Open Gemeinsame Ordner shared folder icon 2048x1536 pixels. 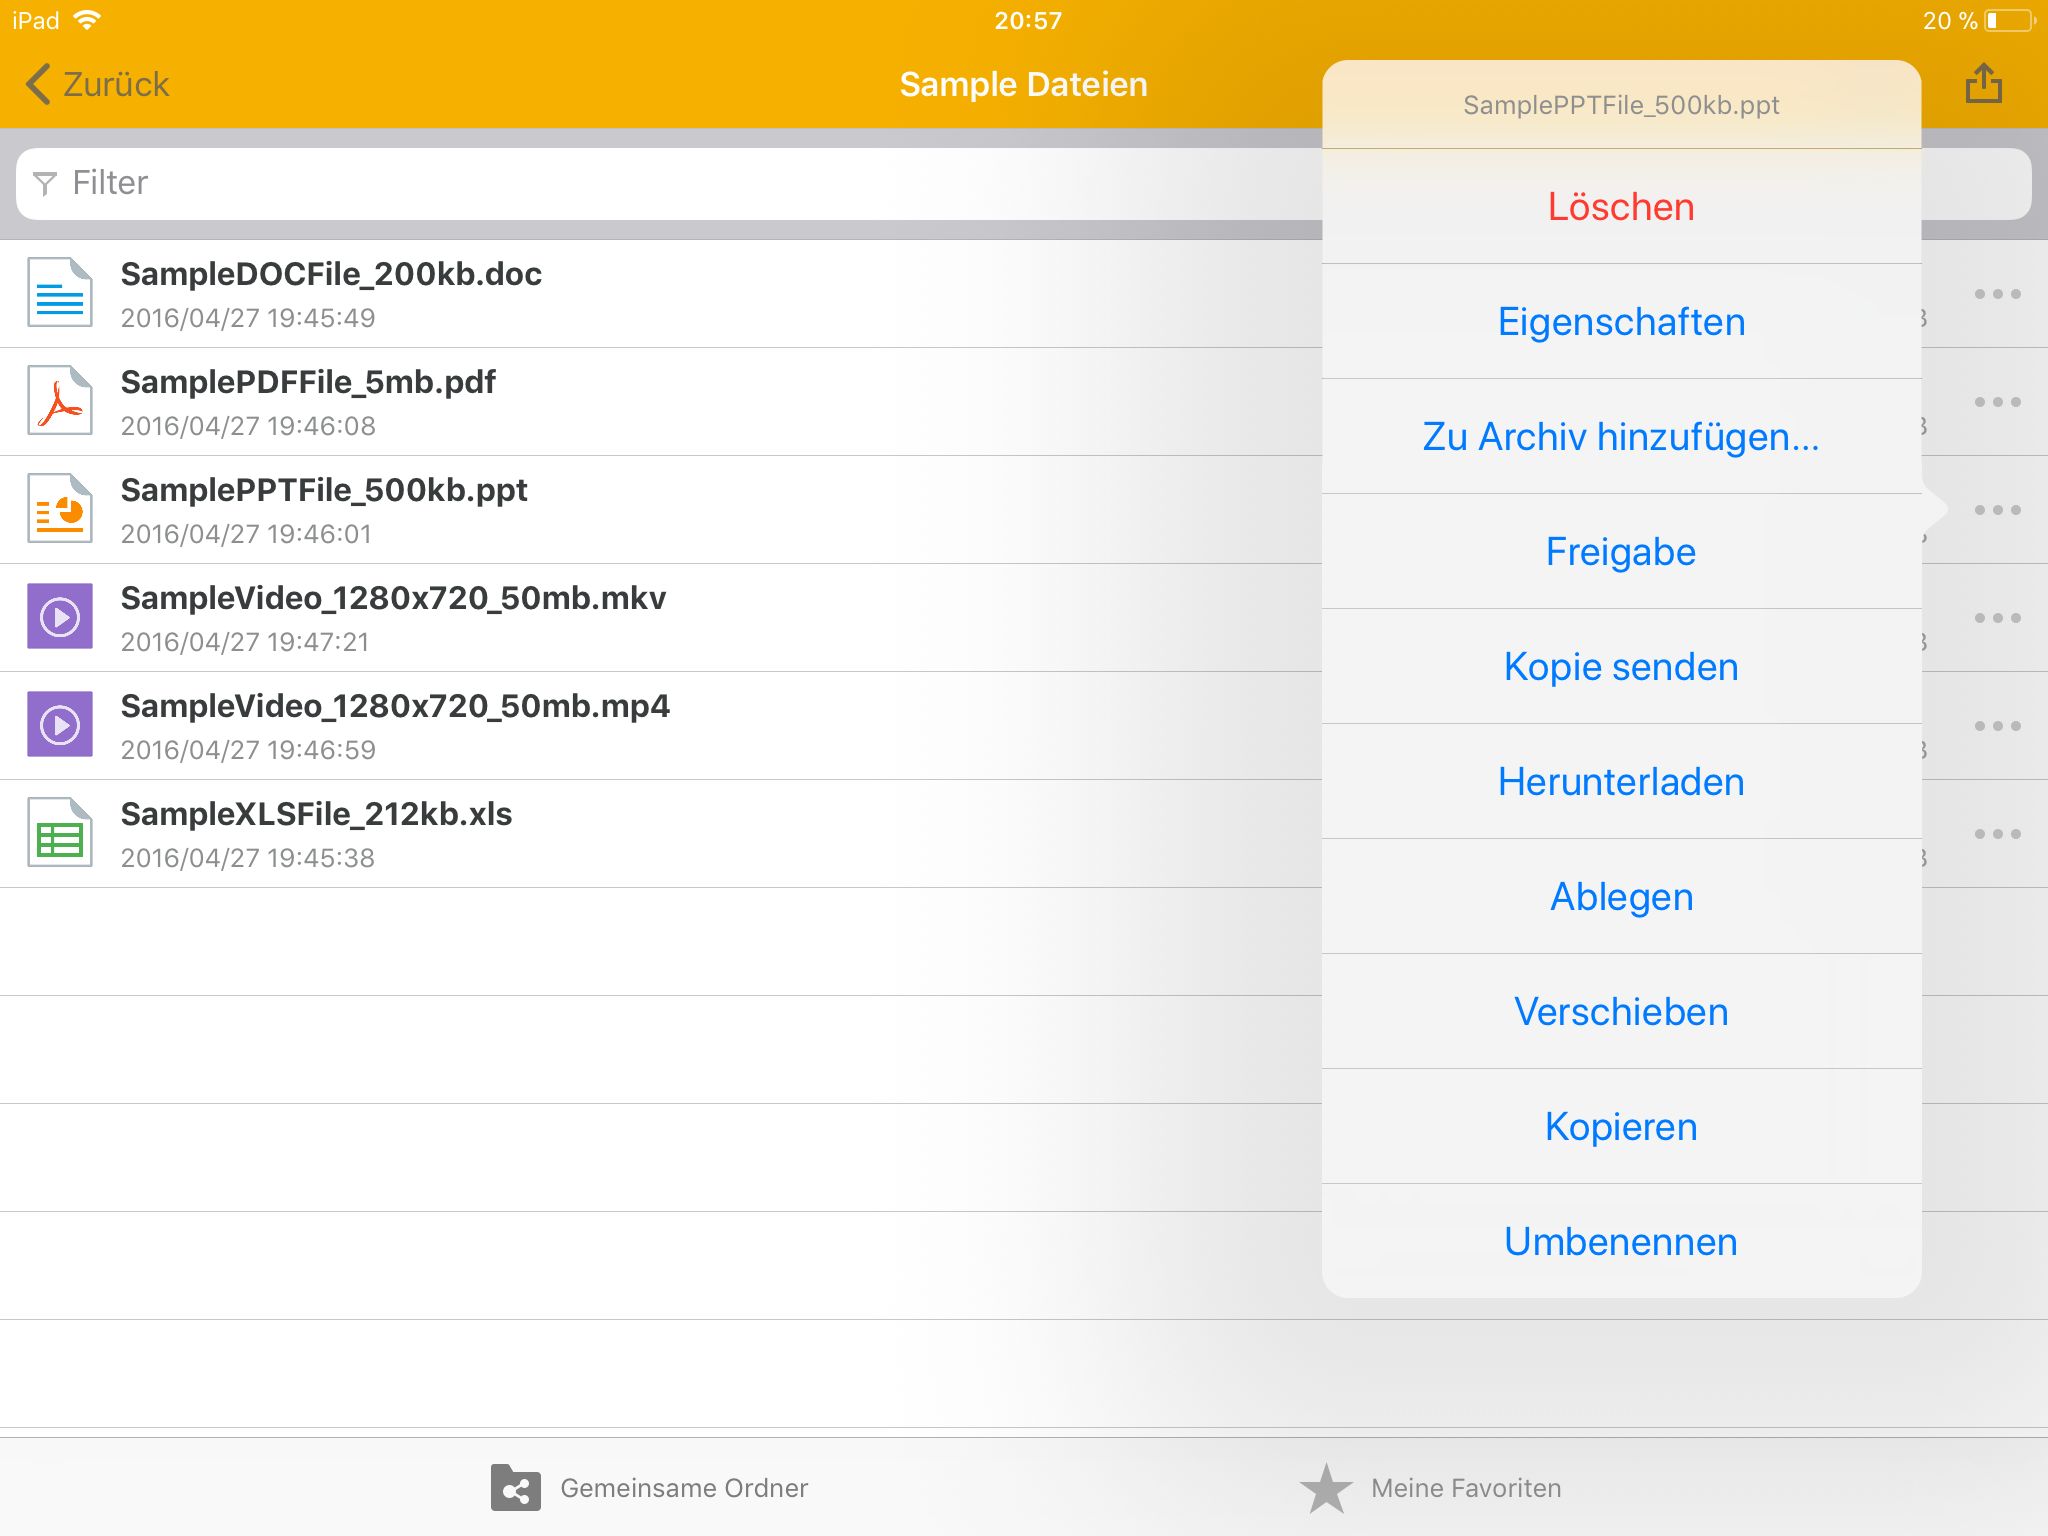(516, 1488)
